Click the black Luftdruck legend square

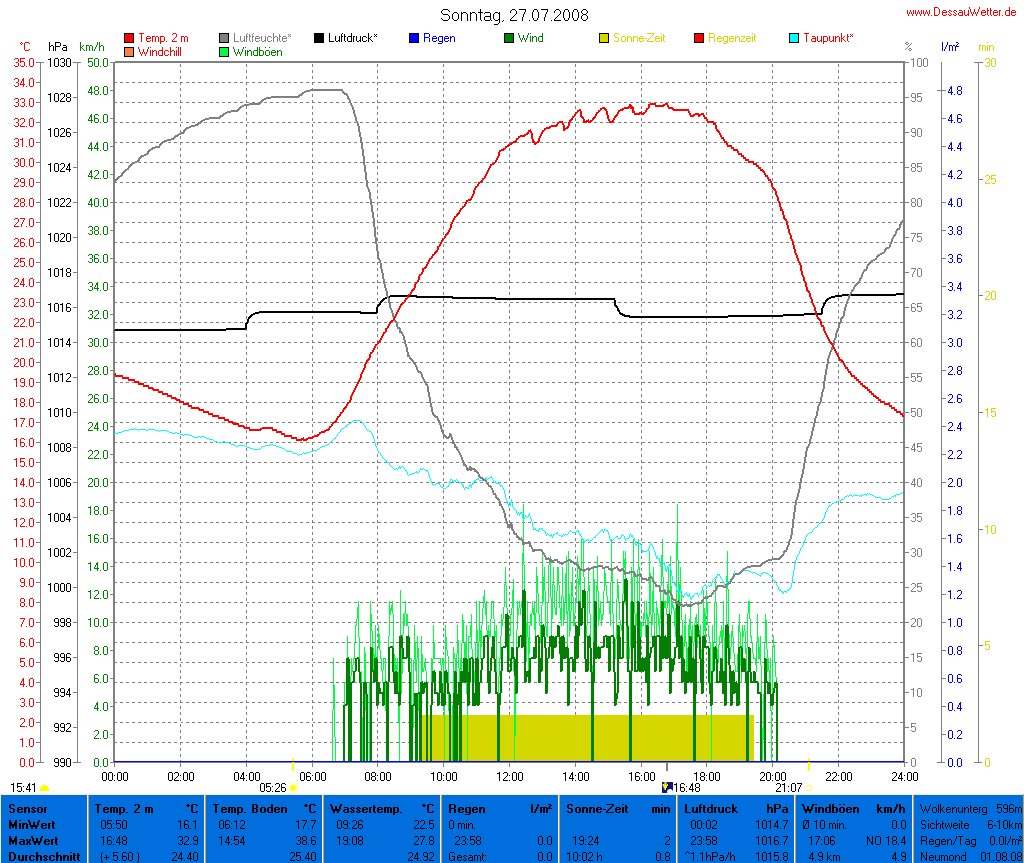click(319, 38)
